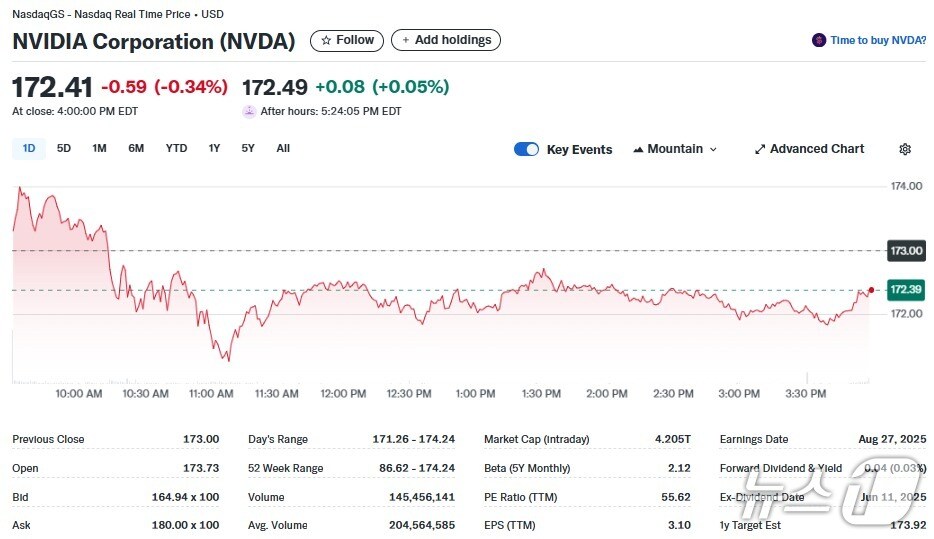Click the Mountain chart type icon

coord(638,149)
